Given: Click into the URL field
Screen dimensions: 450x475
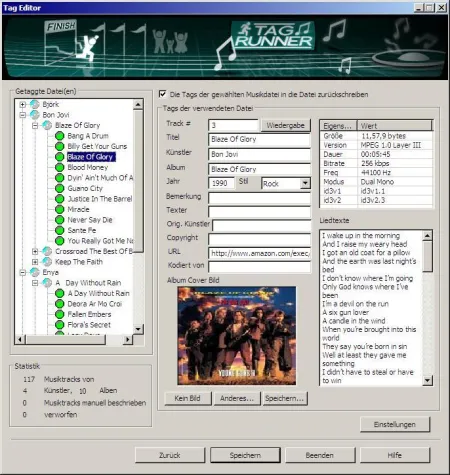Looking at the screenshot, I should pos(259,253).
